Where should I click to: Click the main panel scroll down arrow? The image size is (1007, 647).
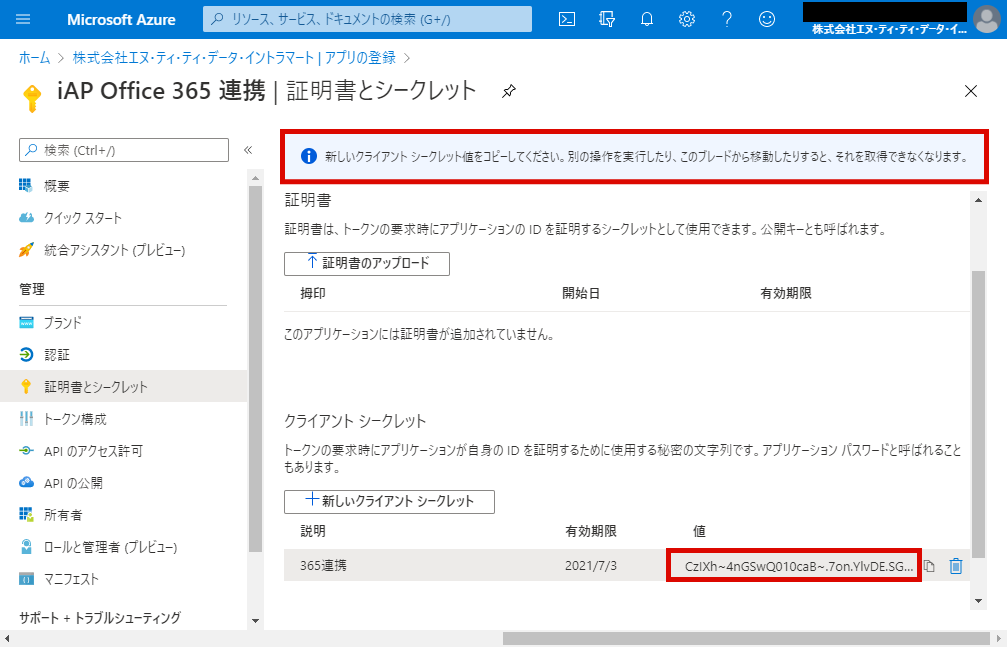tap(978, 601)
